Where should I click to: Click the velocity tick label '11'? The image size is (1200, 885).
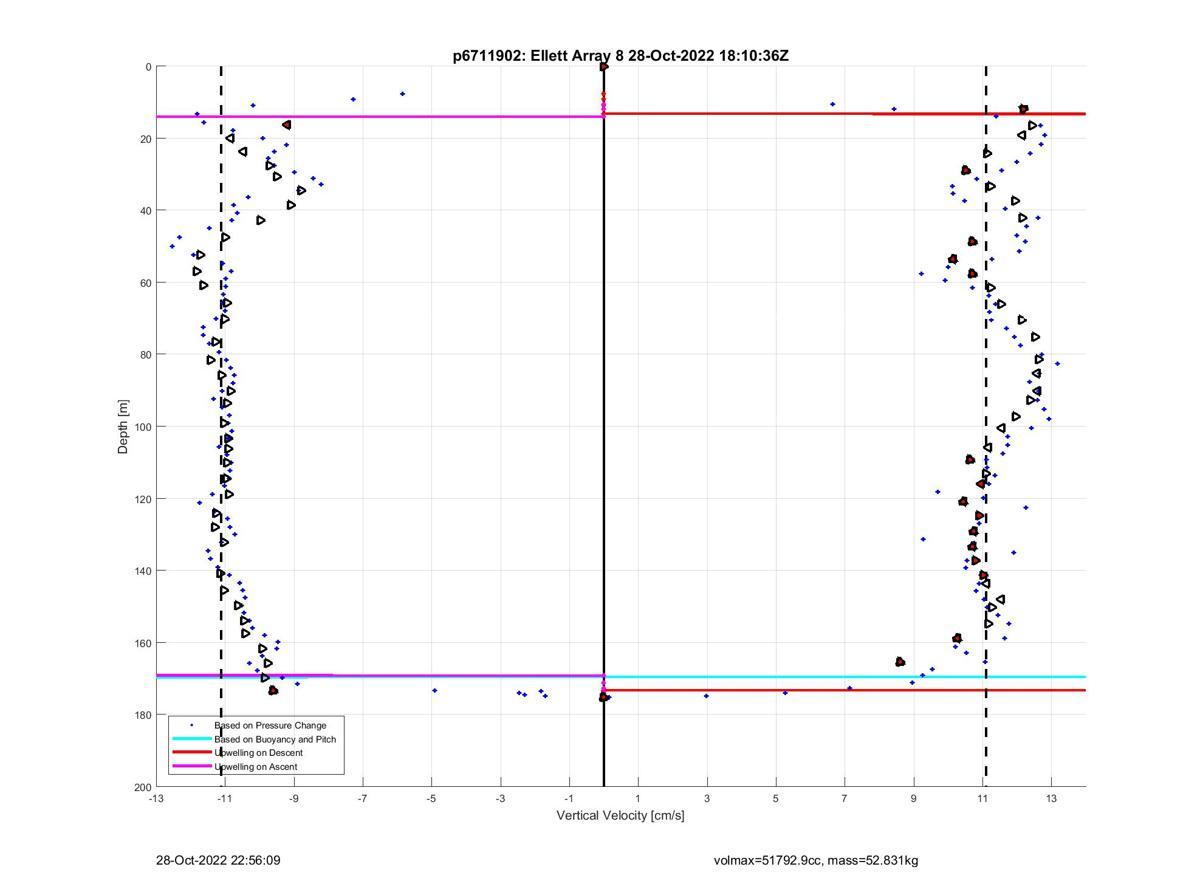pos(983,799)
